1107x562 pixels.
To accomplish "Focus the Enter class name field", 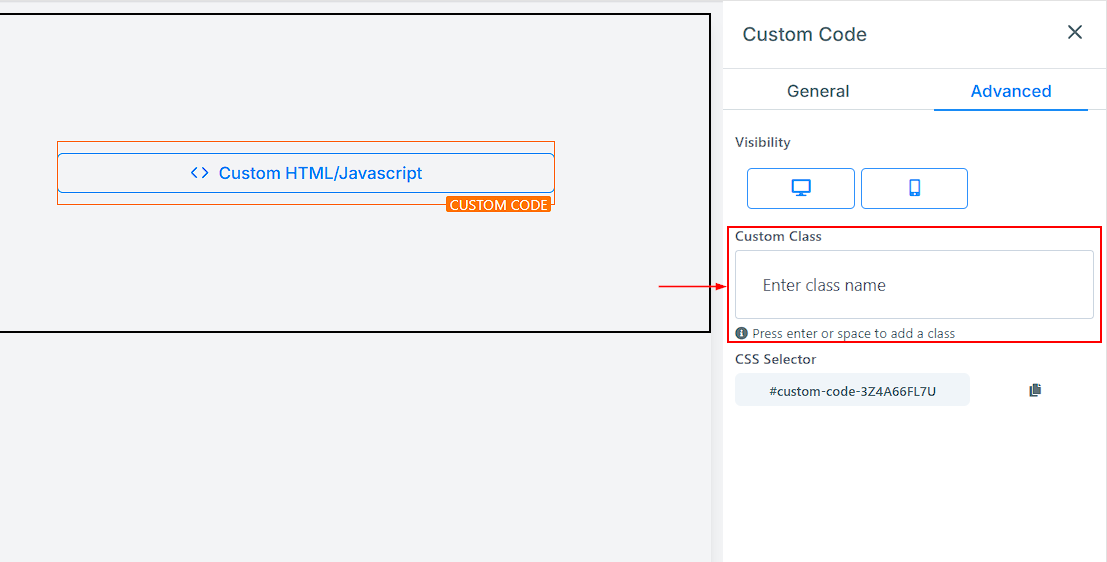I will pos(914,285).
